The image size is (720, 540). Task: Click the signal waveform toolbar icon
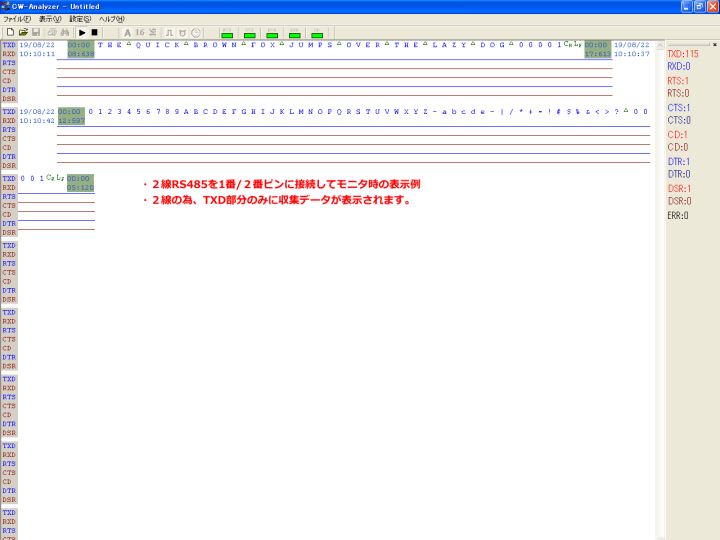click(169, 32)
